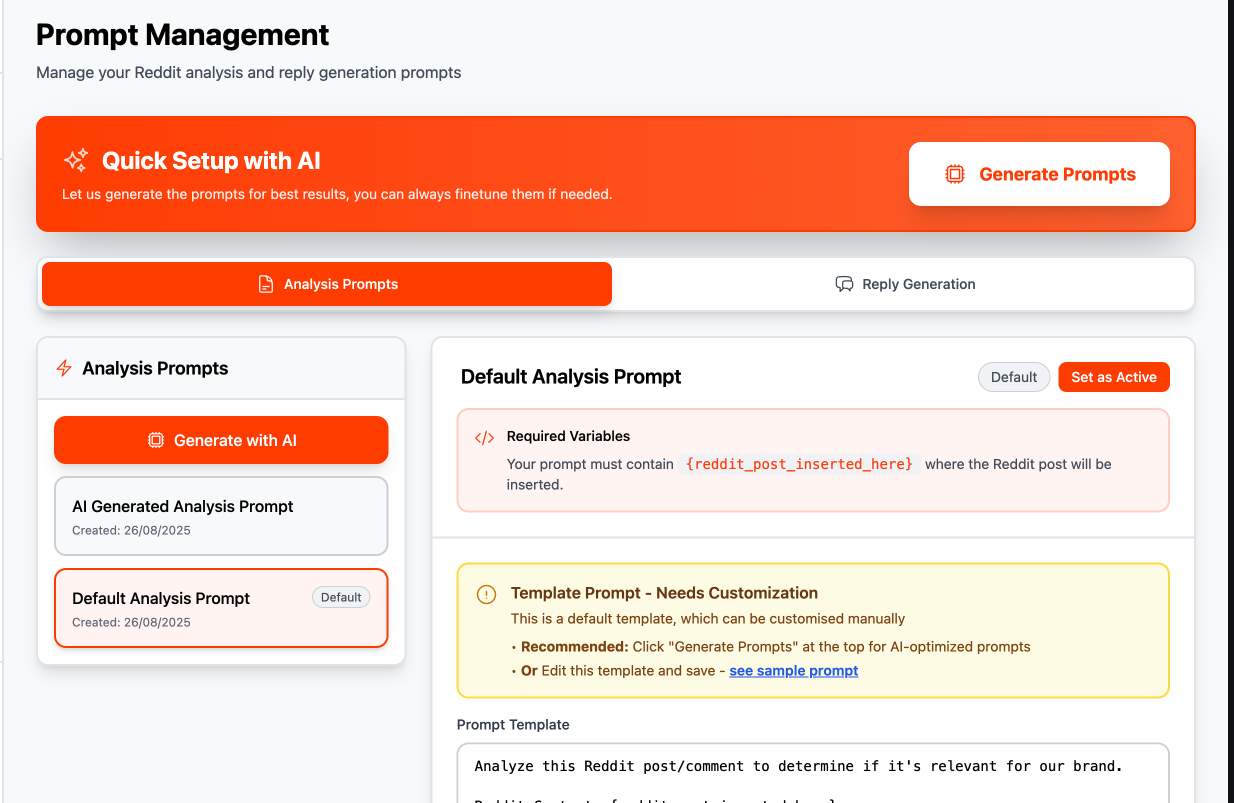Image resolution: width=1234 pixels, height=803 pixels.
Task: Click the Generate with AI button
Action: coord(221,440)
